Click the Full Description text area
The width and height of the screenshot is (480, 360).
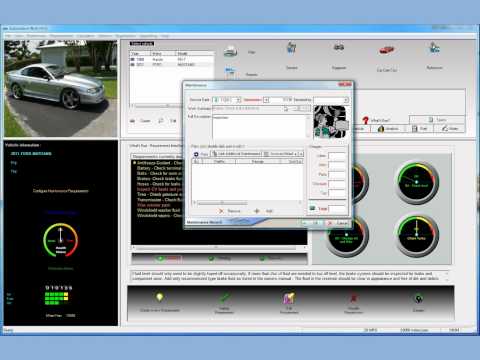click(260, 127)
